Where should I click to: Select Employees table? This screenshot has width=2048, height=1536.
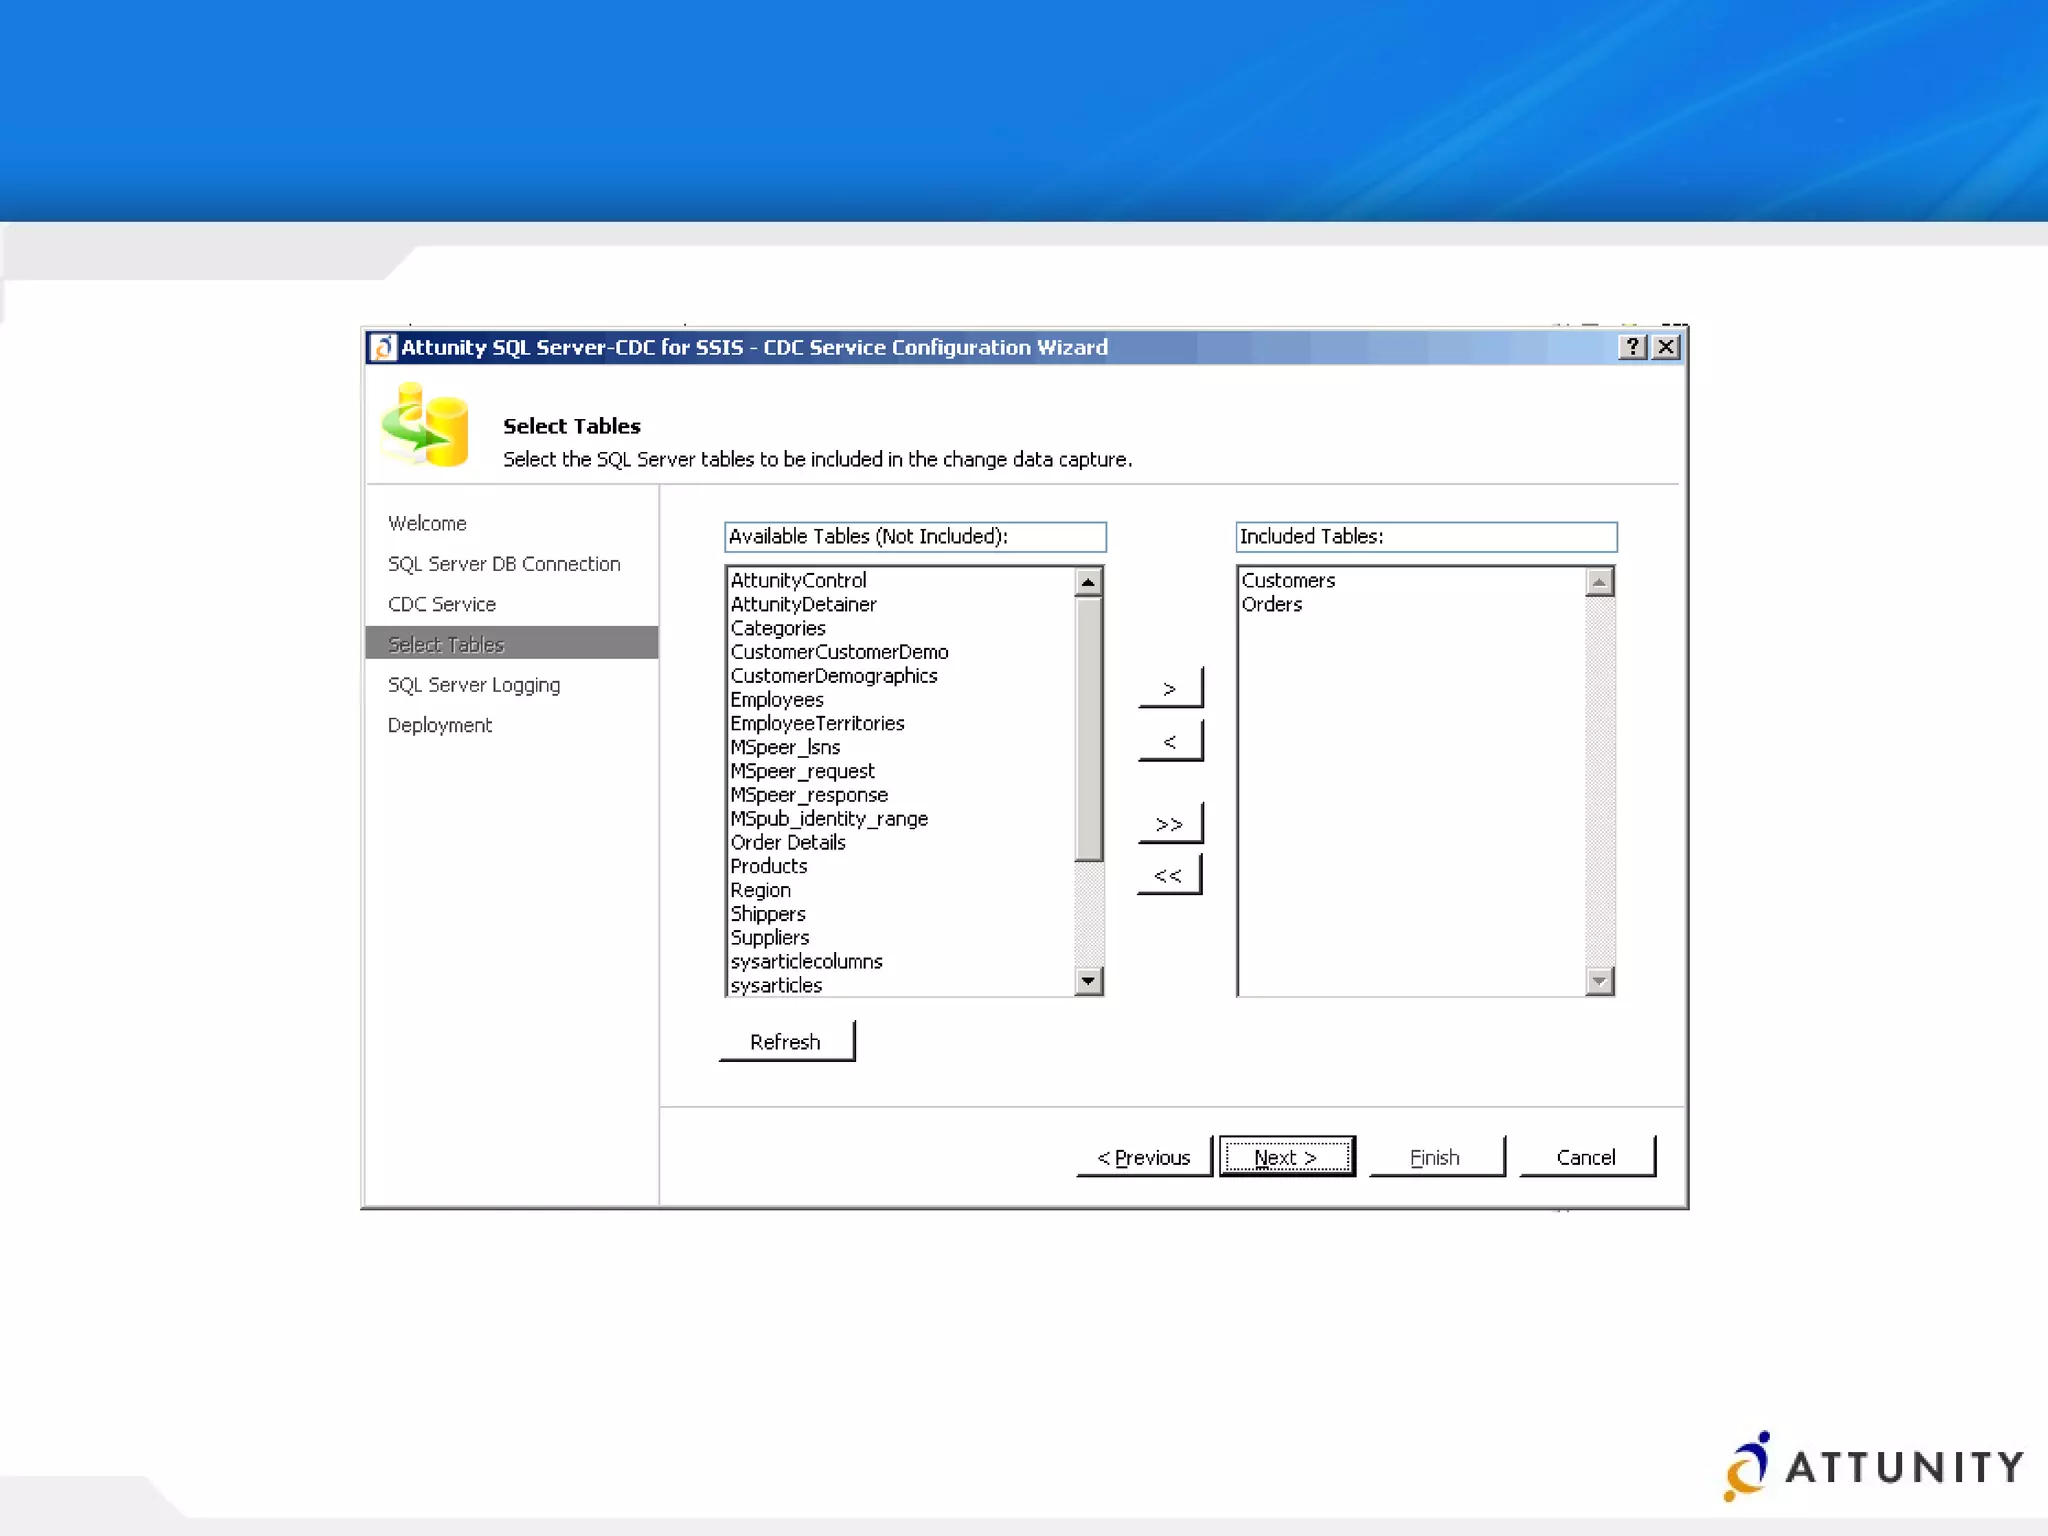click(777, 700)
